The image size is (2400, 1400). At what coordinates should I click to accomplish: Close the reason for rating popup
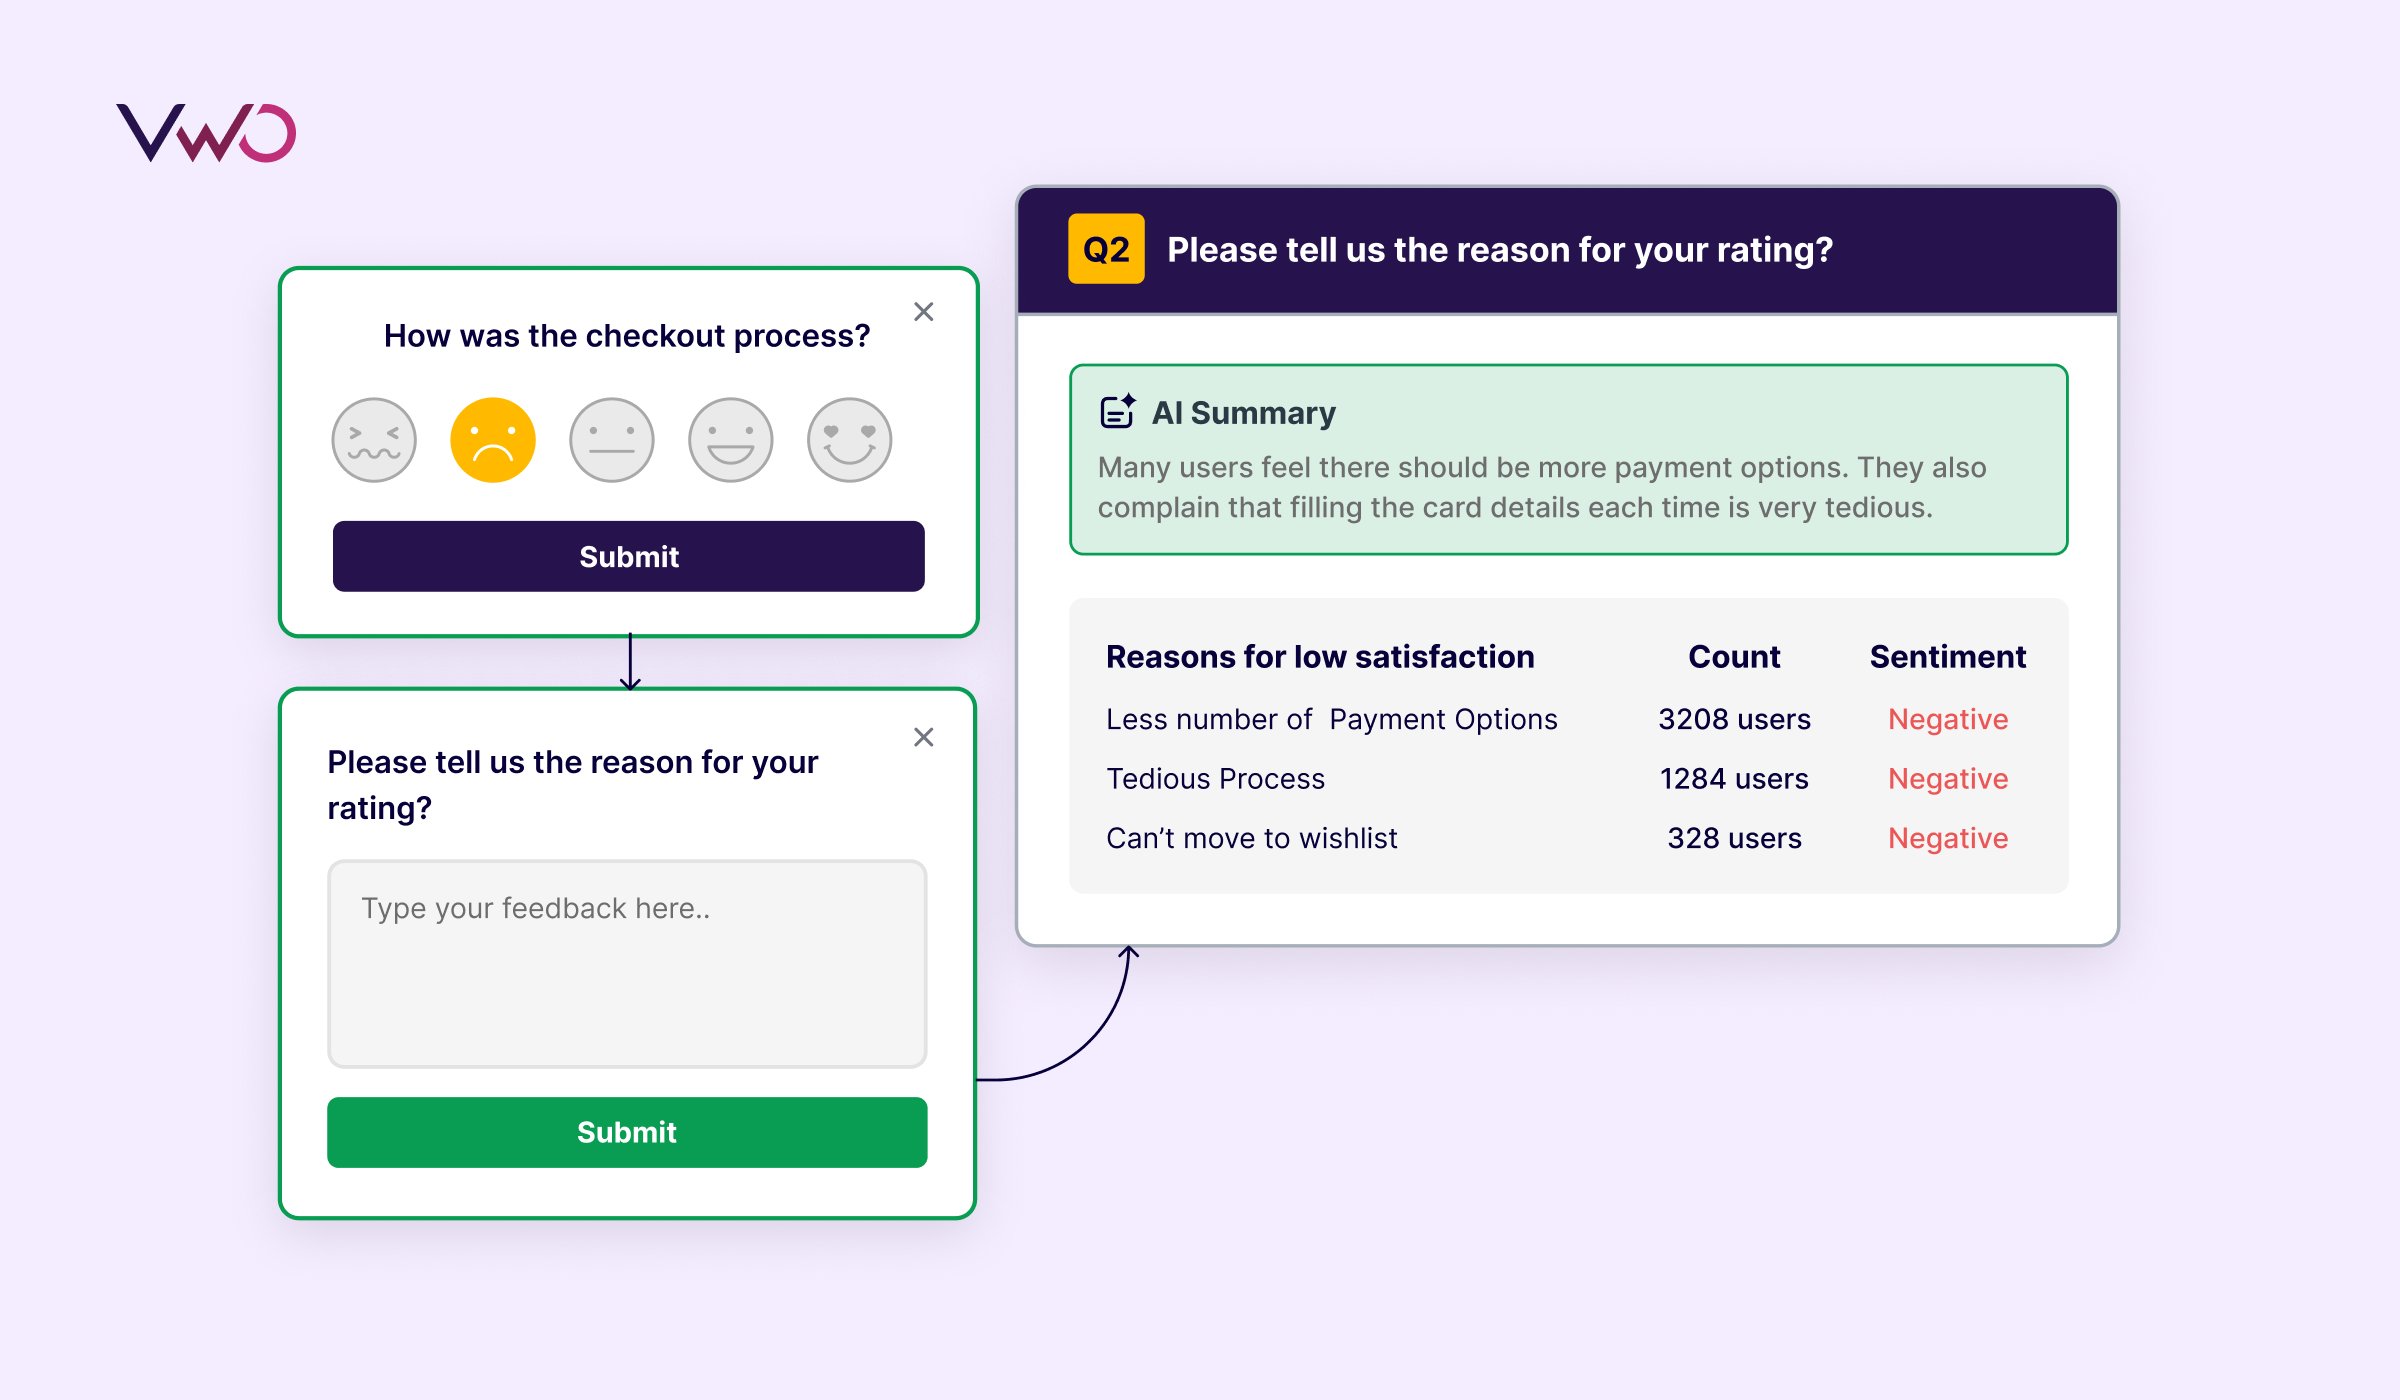click(924, 737)
